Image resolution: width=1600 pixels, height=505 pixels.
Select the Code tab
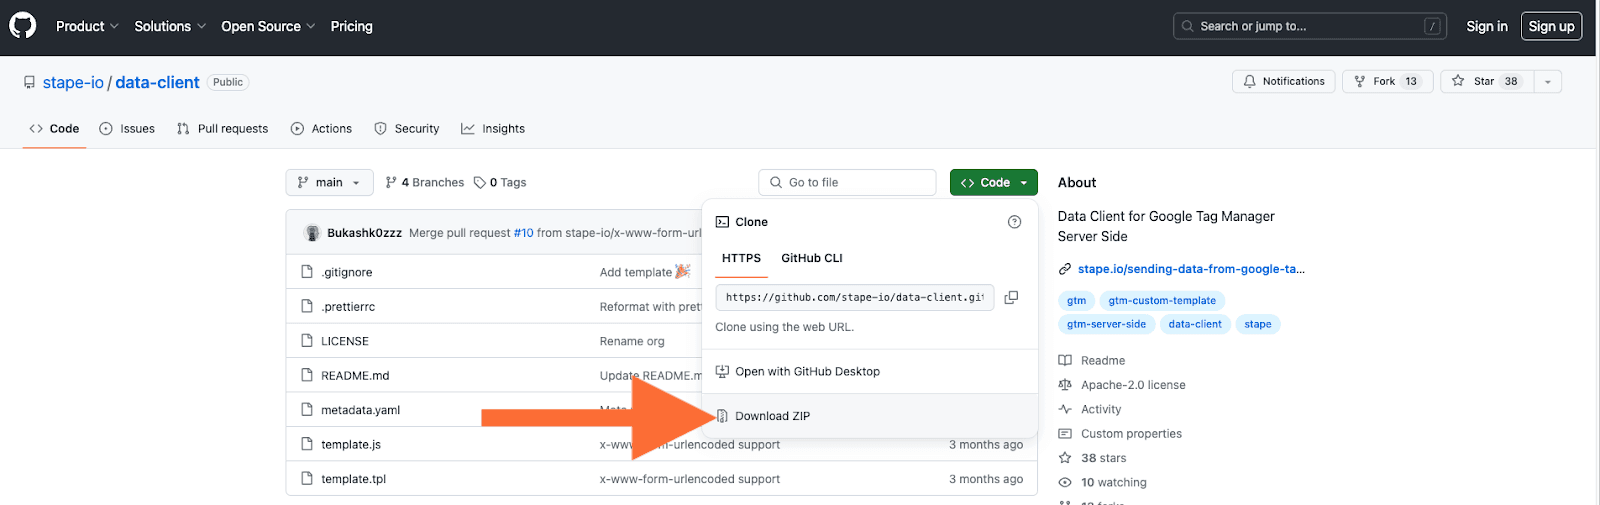(x=54, y=128)
